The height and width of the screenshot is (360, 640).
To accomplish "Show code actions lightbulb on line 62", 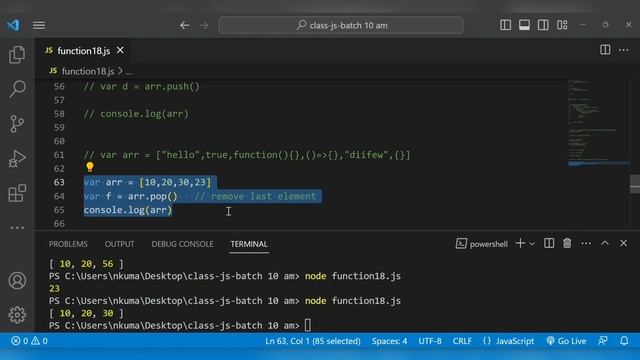I will point(90,167).
